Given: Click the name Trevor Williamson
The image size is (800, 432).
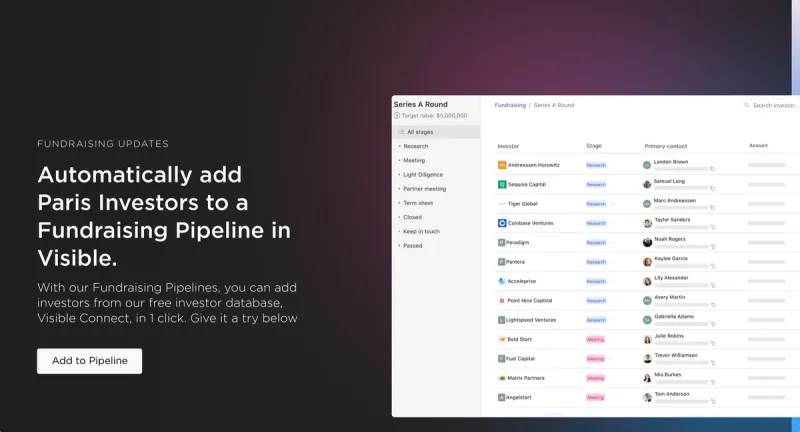Looking at the screenshot, I should pos(676,355).
